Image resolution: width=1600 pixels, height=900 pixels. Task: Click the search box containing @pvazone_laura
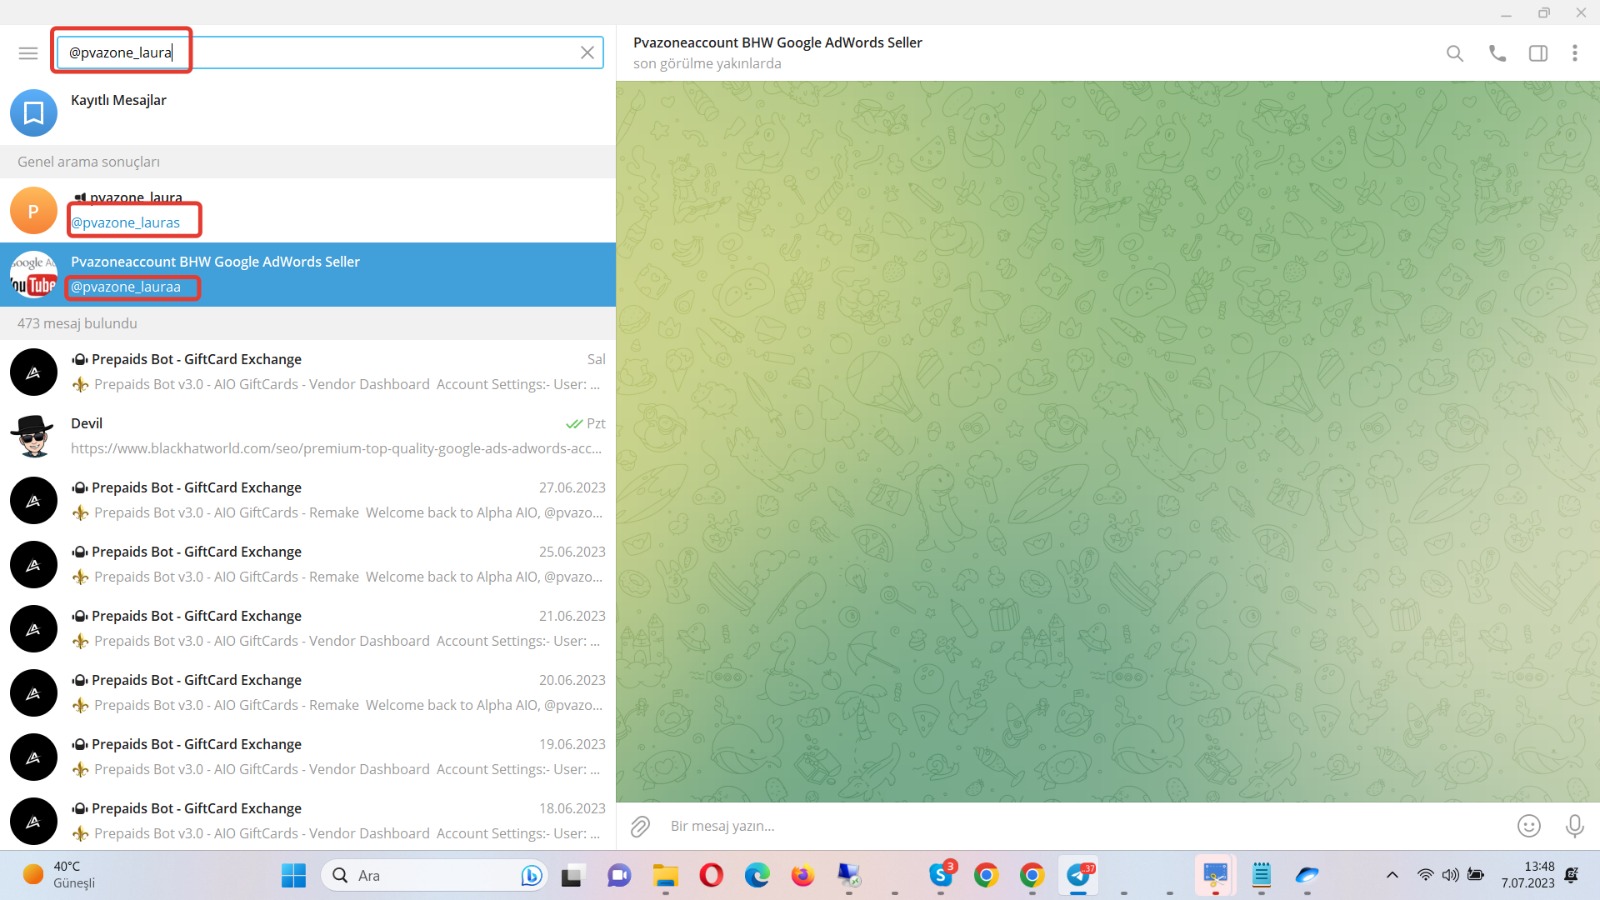330,53
